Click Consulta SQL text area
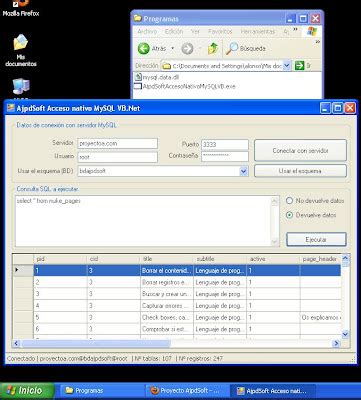The height and width of the screenshot is (400, 361). (x=143, y=221)
